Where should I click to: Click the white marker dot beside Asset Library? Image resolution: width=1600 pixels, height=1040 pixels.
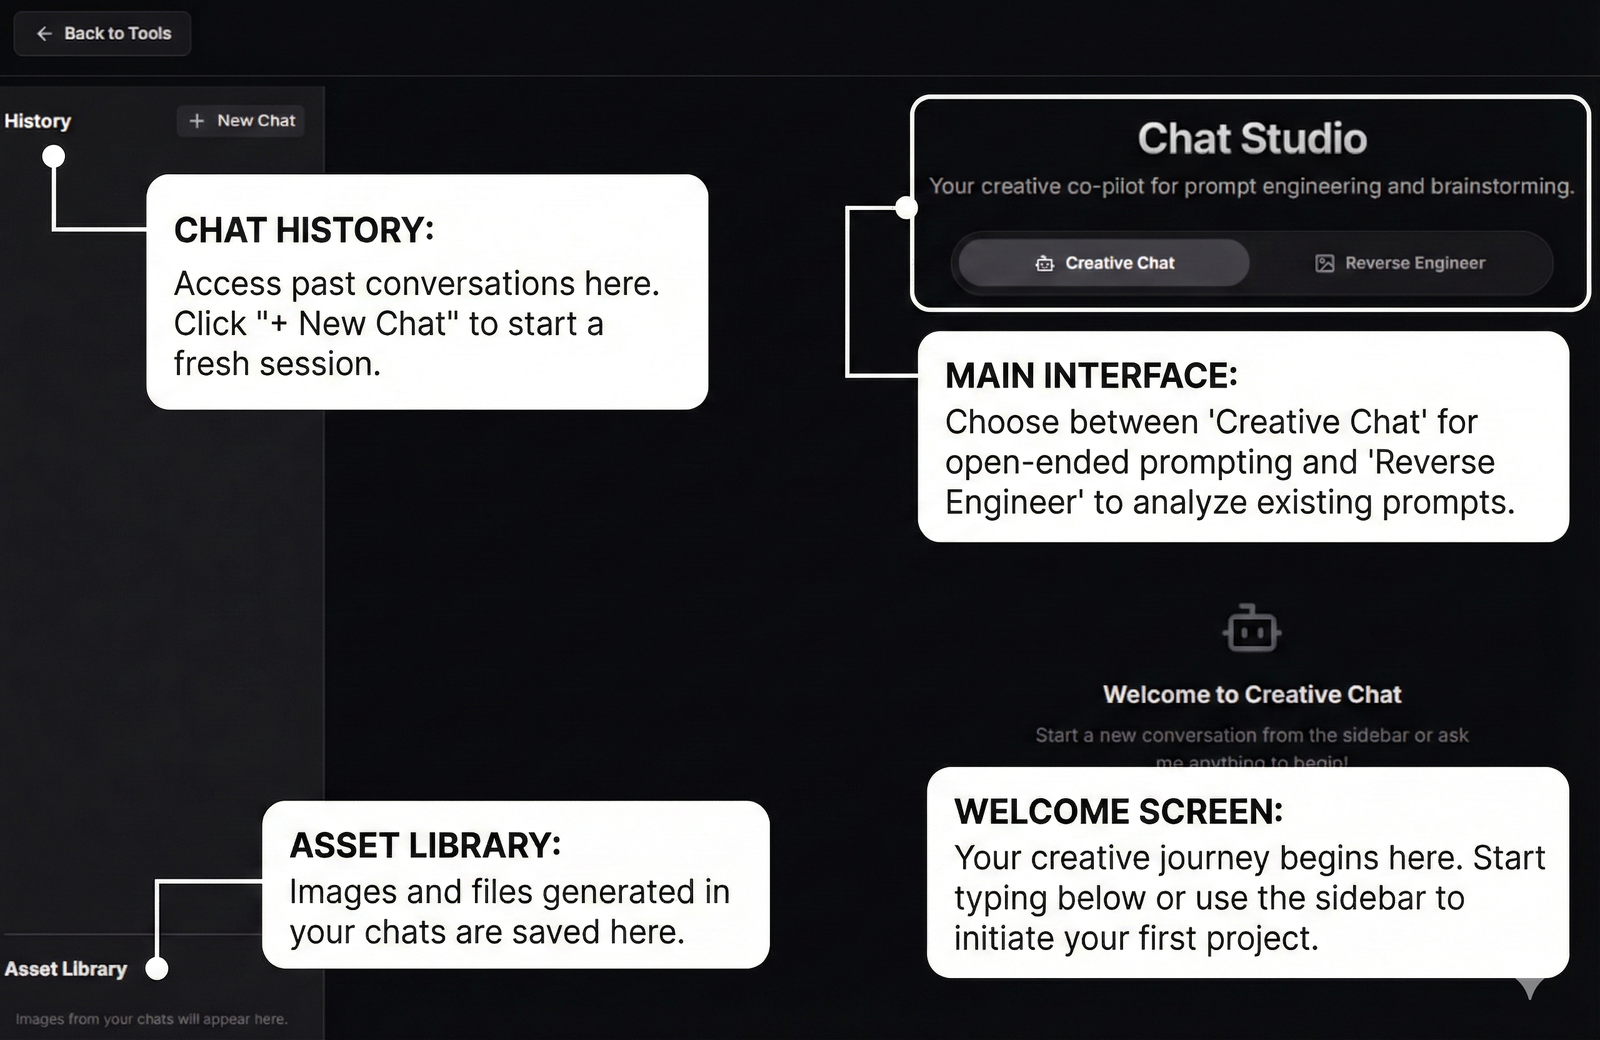tap(157, 968)
